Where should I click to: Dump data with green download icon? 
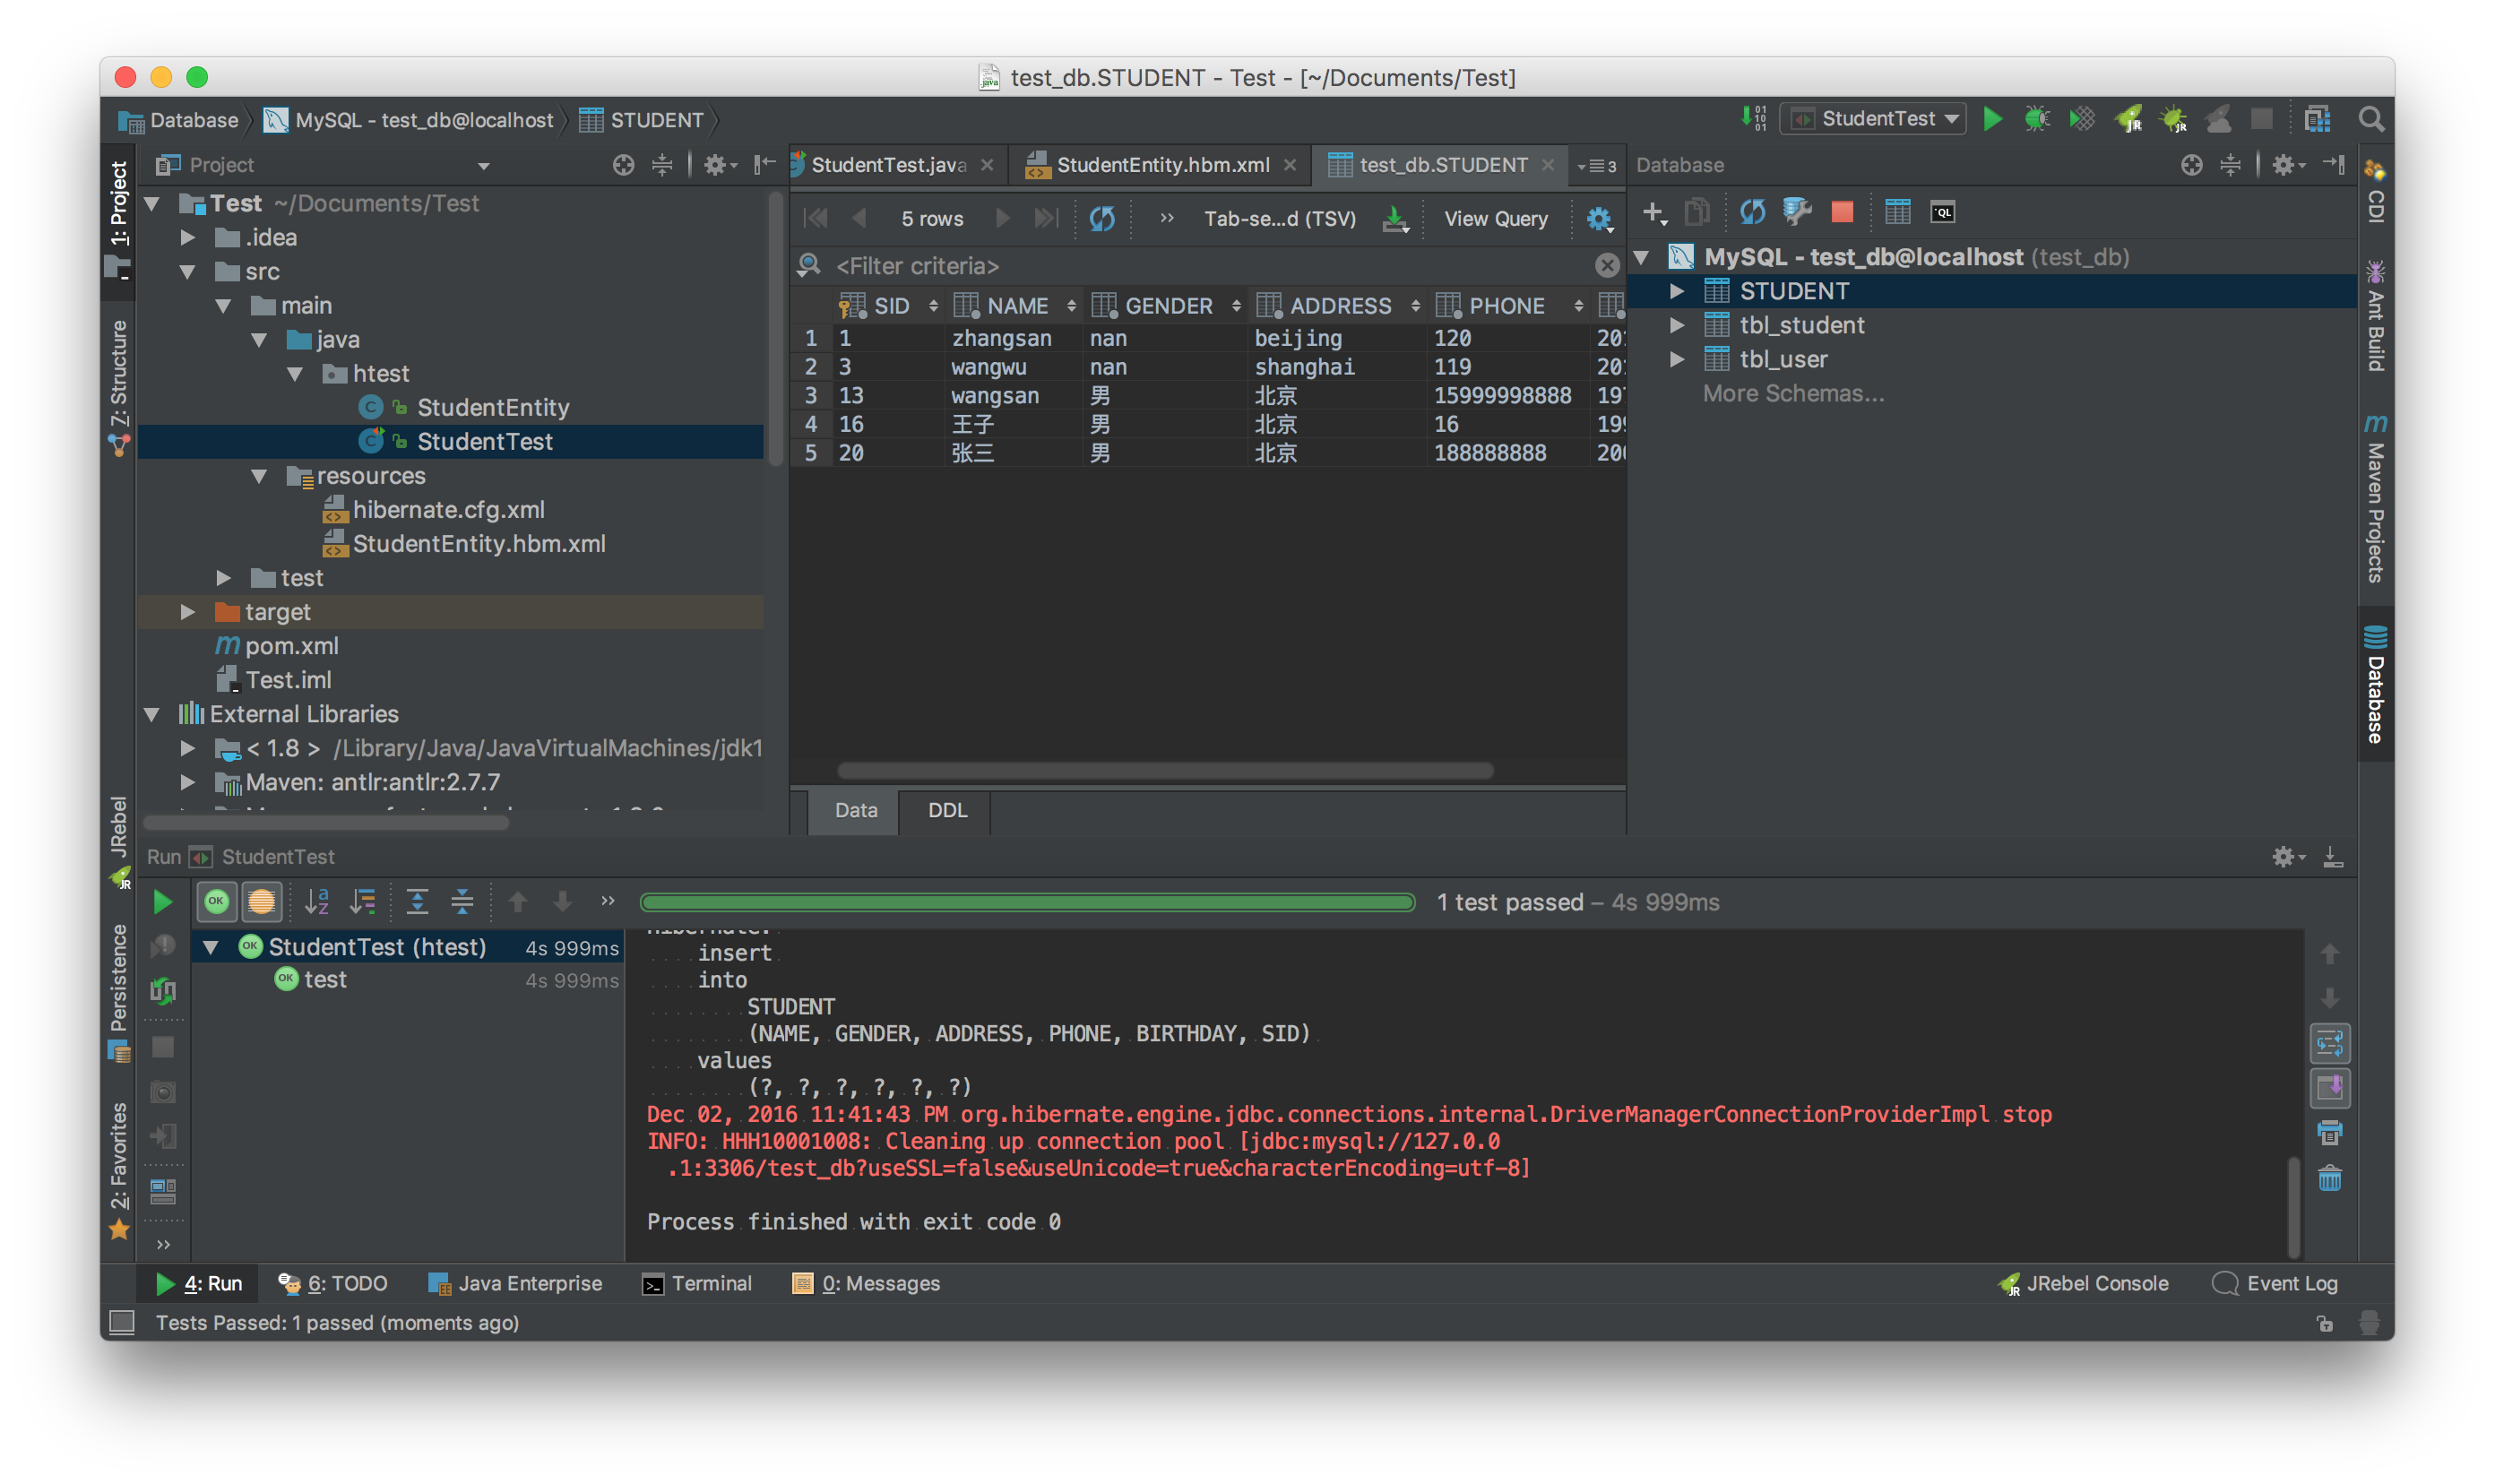point(1395,218)
